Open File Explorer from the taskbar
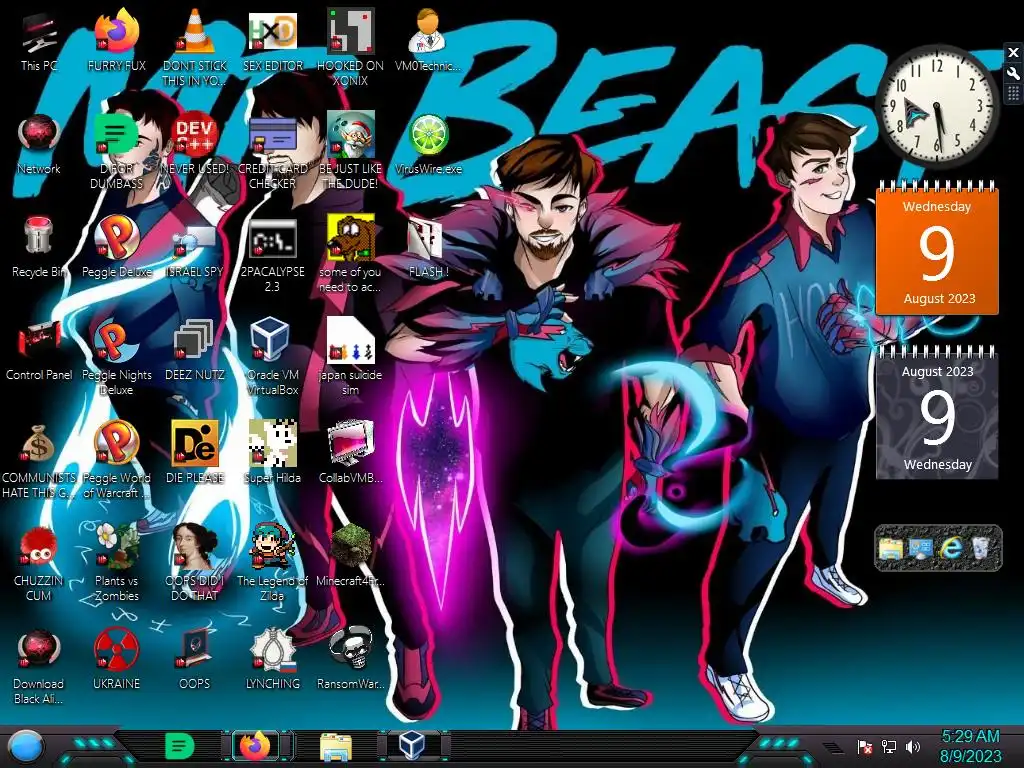 pos(336,746)
